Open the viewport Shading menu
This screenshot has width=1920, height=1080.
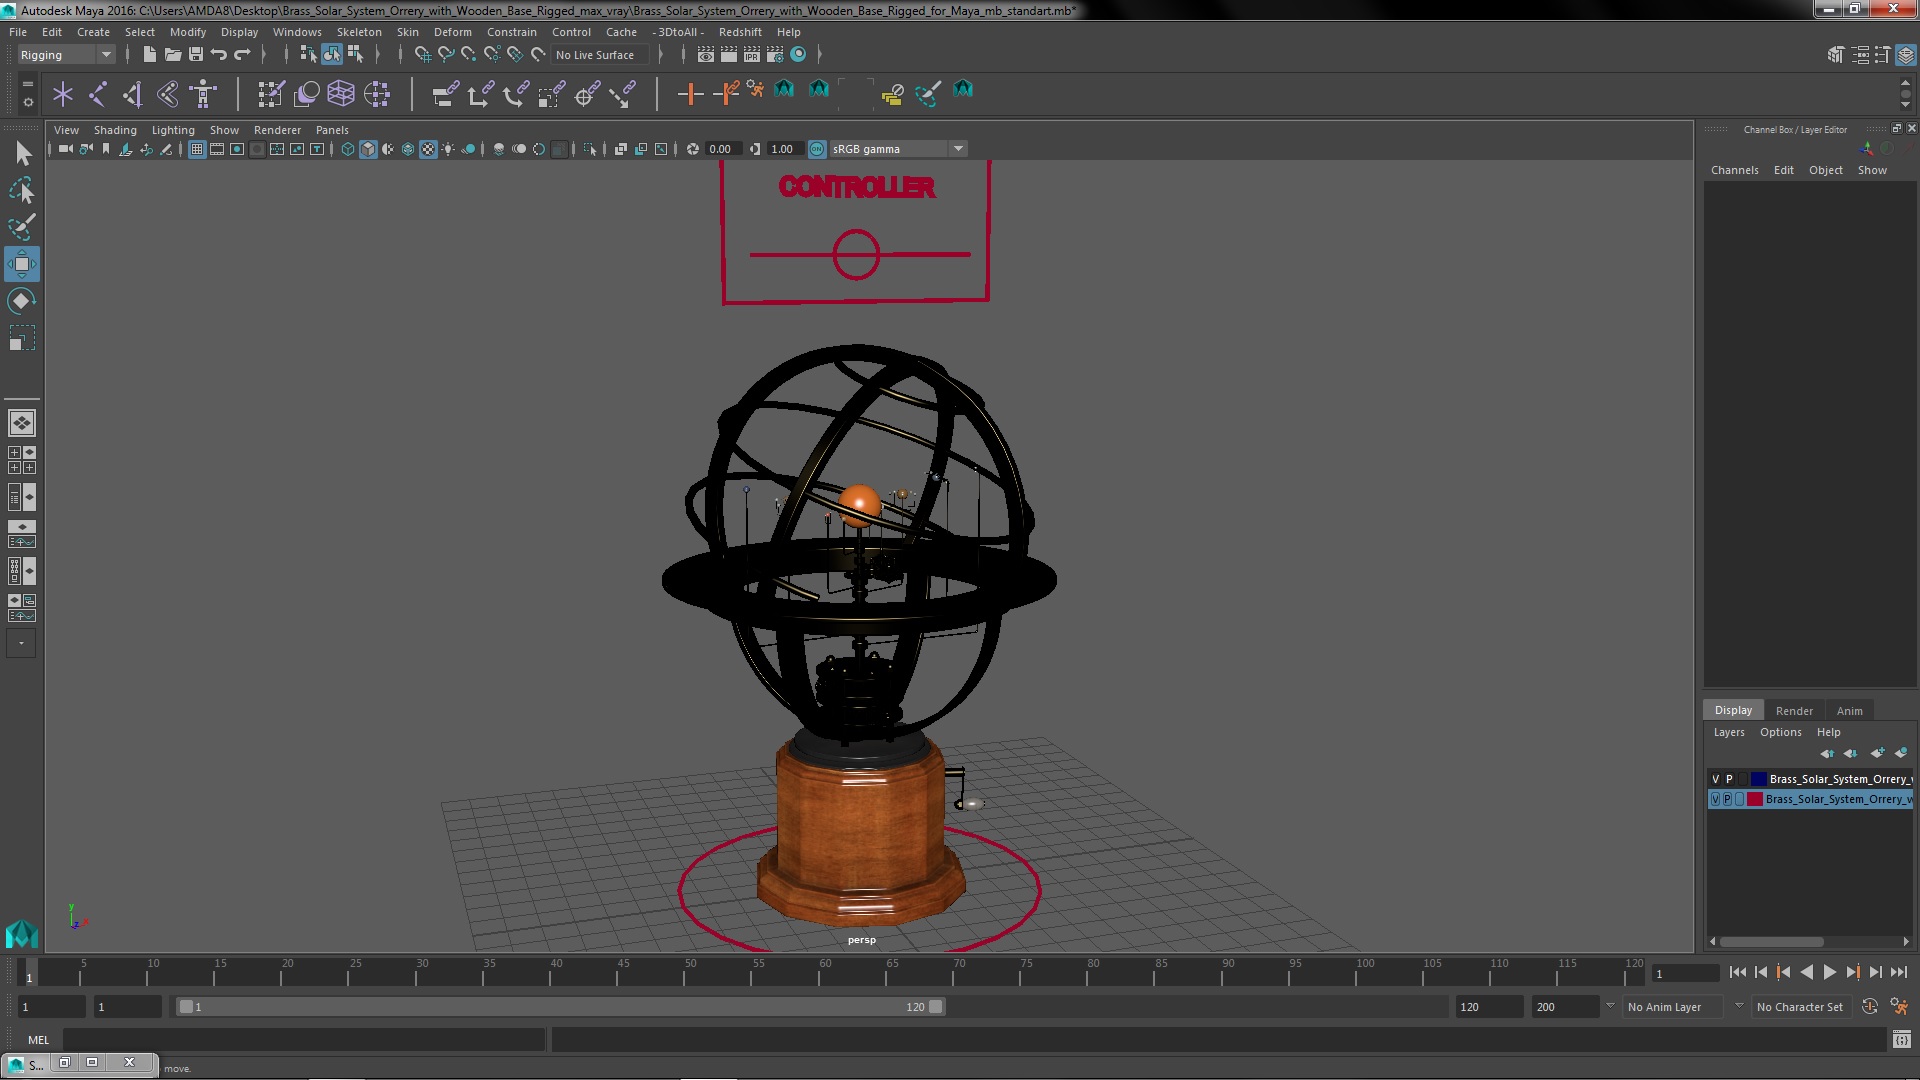115,130
